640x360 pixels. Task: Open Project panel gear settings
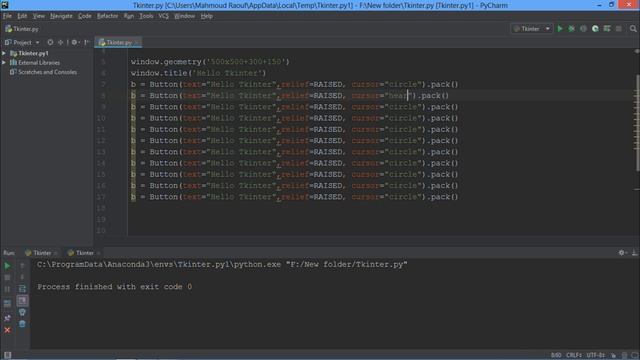click(x=75, y=42)
